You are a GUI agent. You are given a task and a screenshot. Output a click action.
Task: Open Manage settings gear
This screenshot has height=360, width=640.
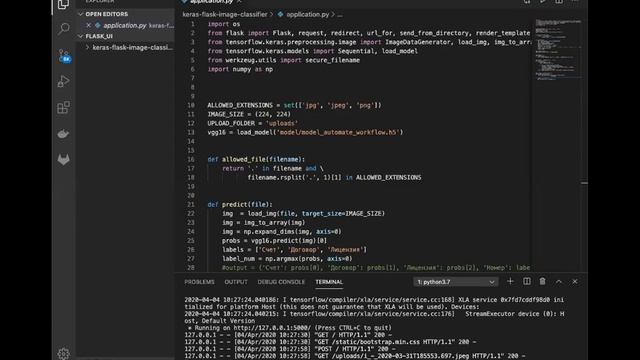(x=63, y=353)
